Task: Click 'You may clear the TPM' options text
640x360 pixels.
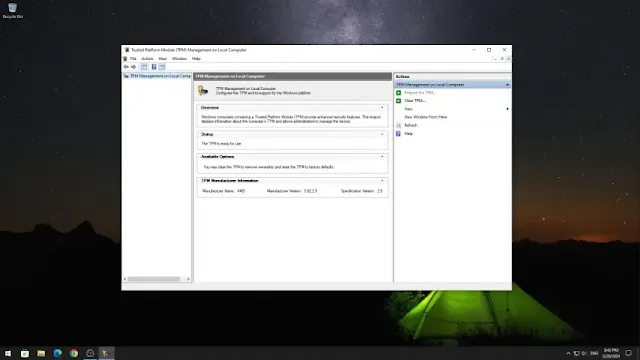Action: click(x=269, y=167)
